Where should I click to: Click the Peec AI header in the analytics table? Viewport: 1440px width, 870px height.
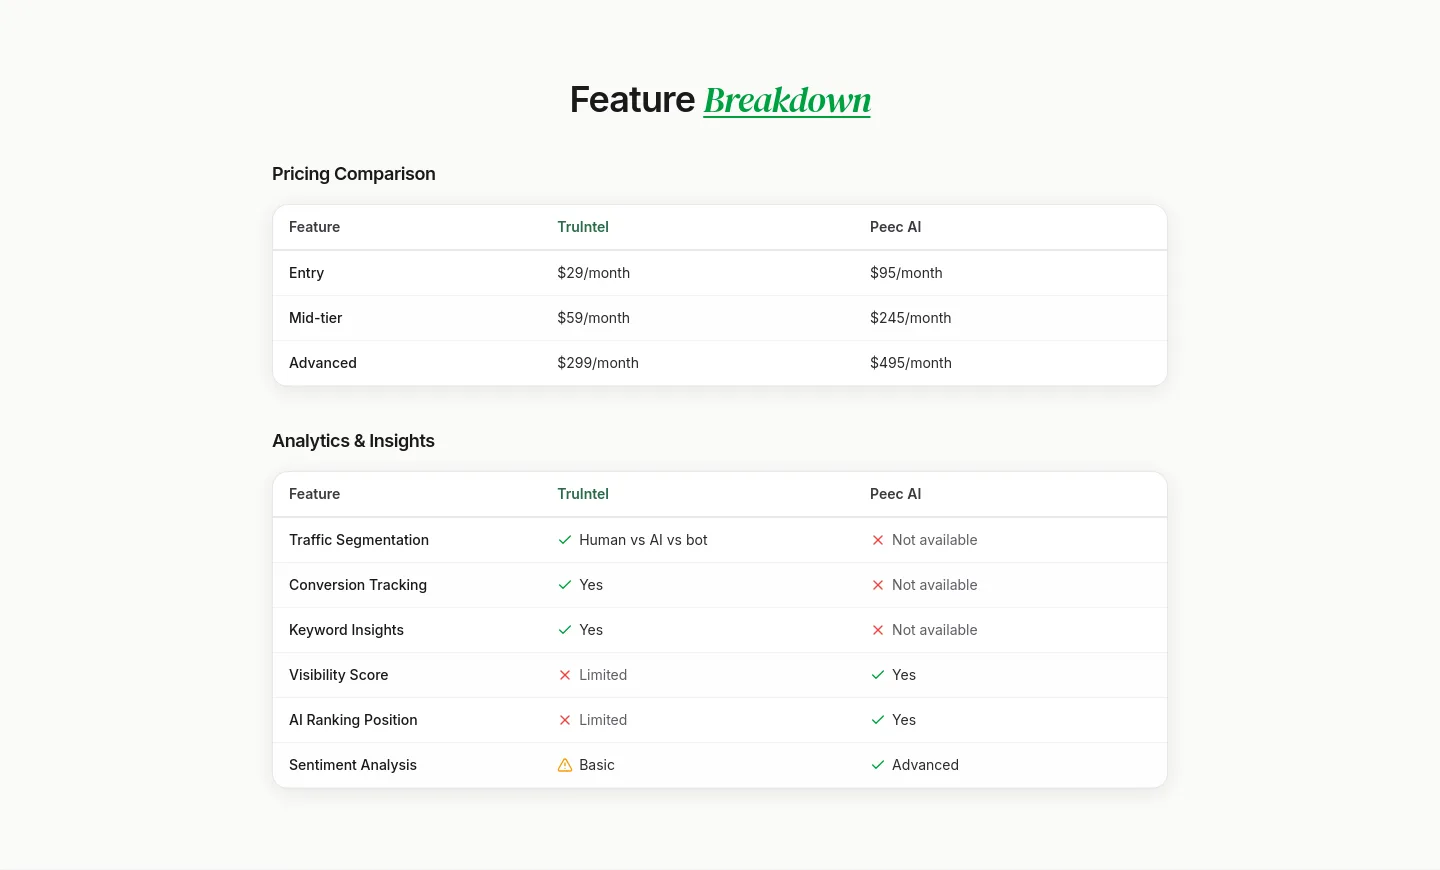pyautogui.click(x=896, y=494)
